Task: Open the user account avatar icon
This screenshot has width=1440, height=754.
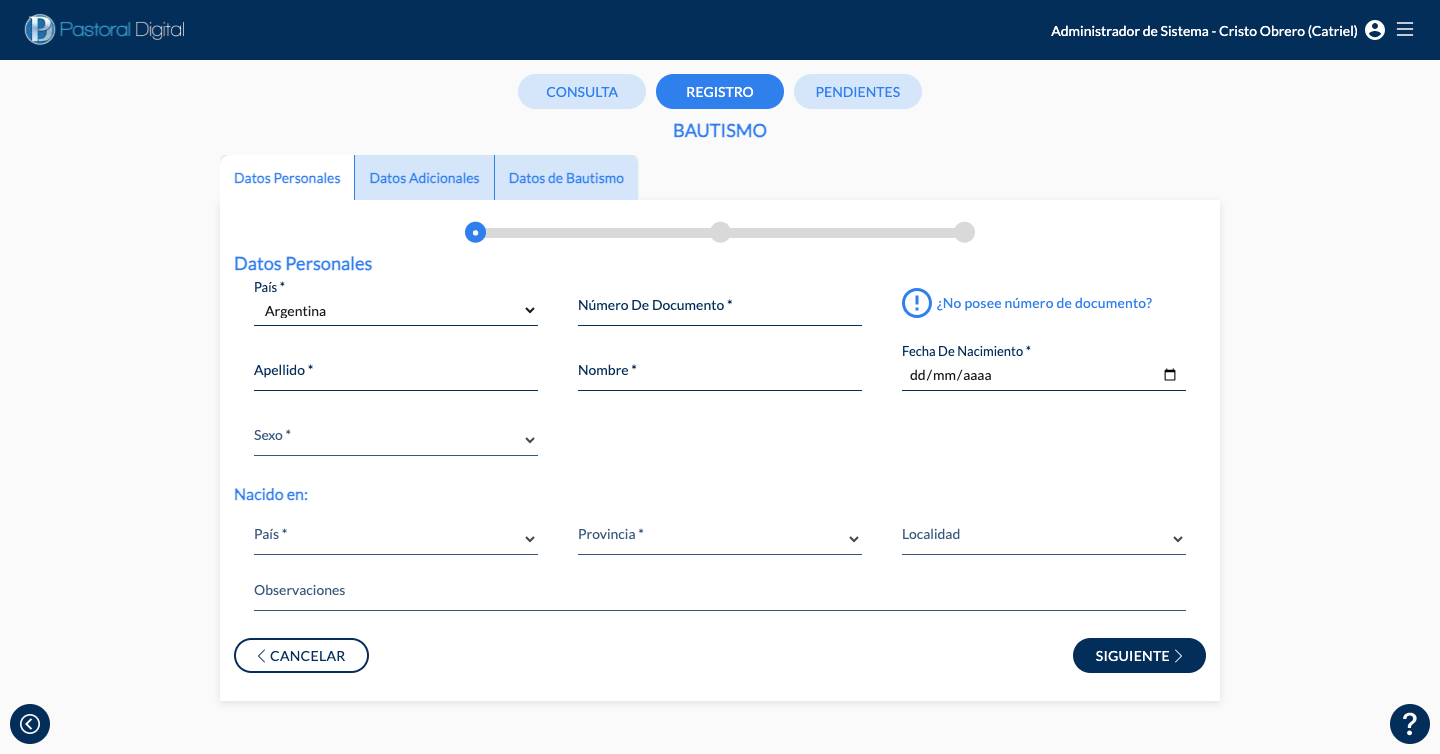Action: 1375,30
